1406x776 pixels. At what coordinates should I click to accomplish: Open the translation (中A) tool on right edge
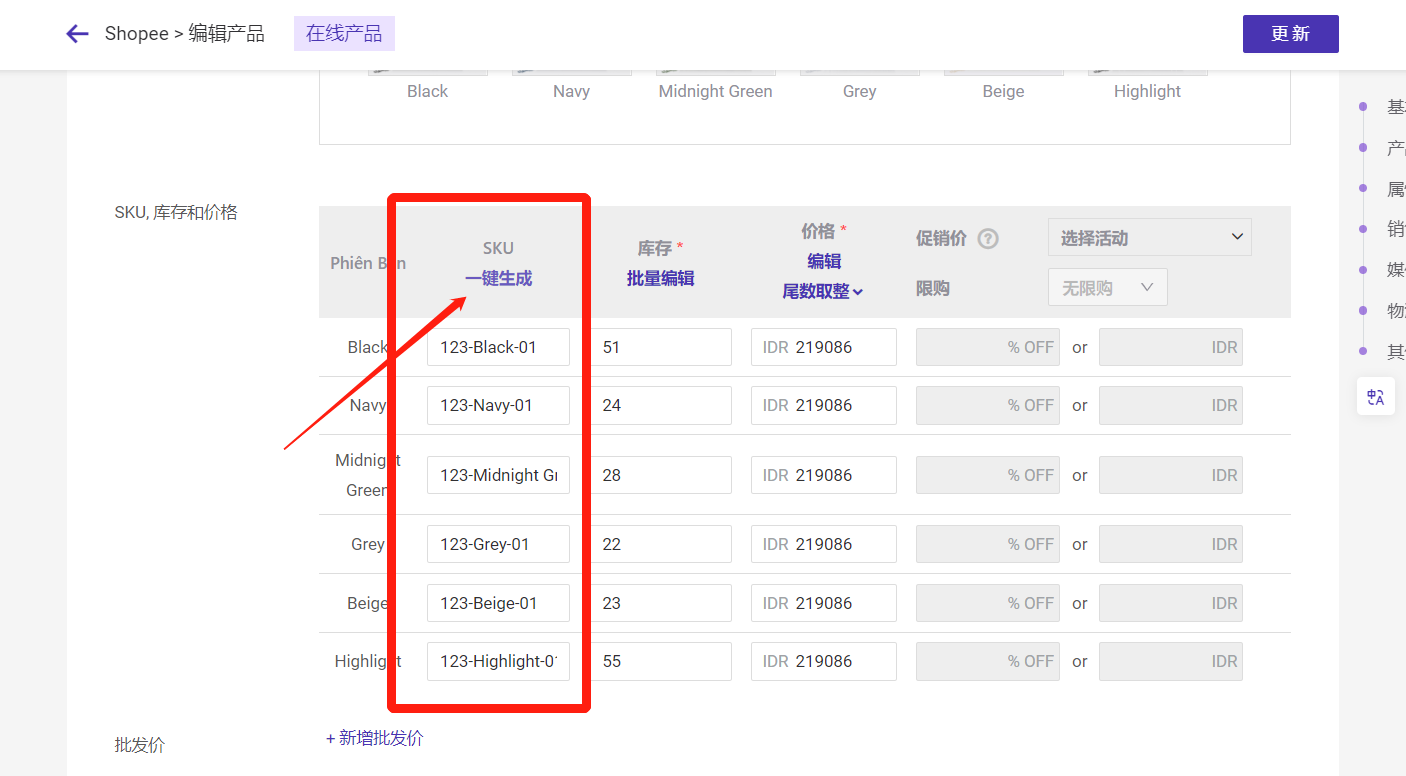point(1375,396)
